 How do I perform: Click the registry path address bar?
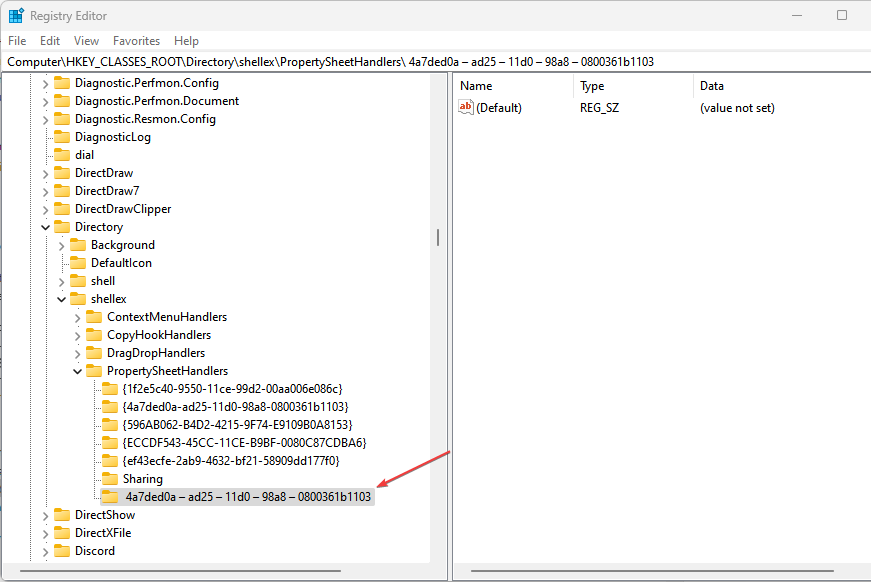[436, 62]
